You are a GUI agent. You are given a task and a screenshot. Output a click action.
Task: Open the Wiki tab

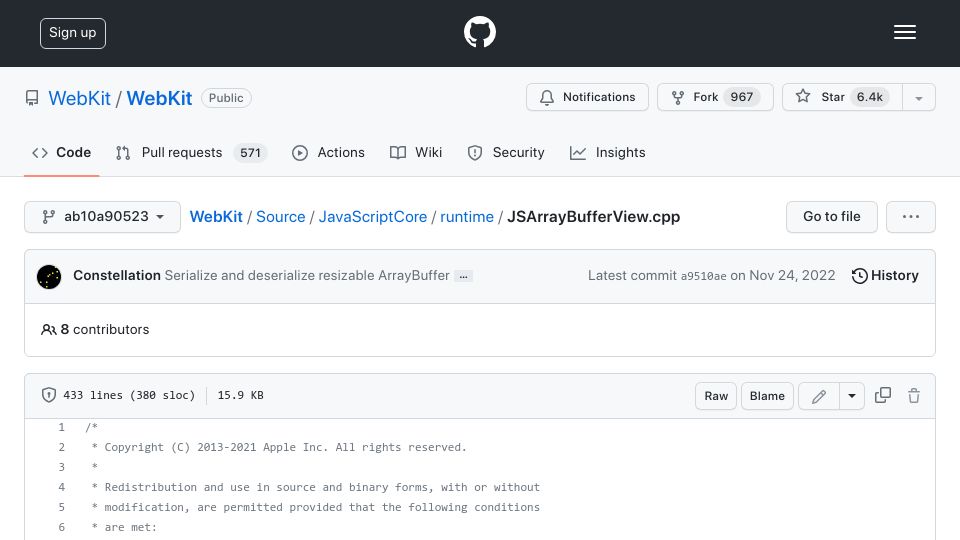coord(416,152)
